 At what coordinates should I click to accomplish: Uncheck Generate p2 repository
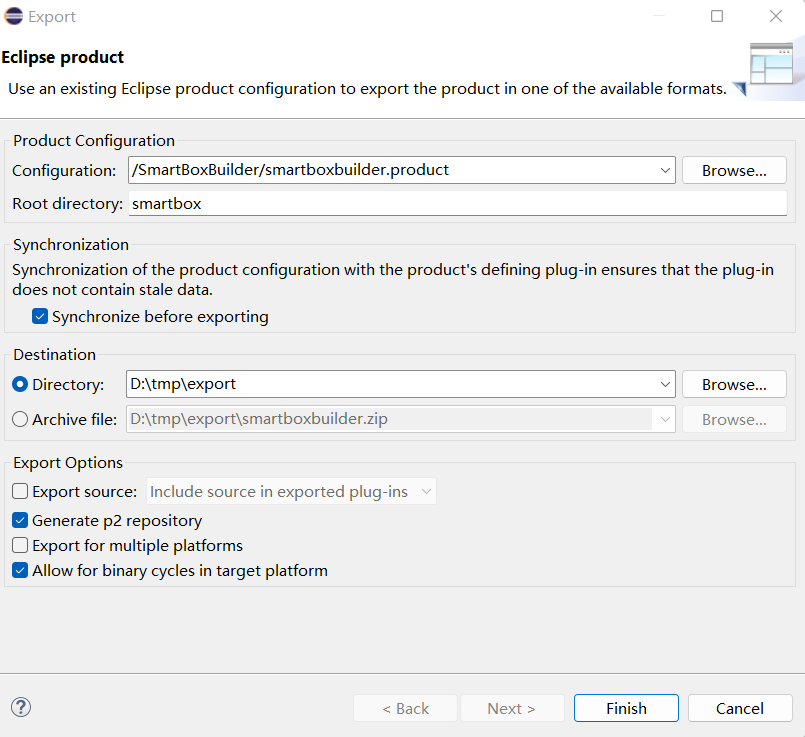click(20, 520)
